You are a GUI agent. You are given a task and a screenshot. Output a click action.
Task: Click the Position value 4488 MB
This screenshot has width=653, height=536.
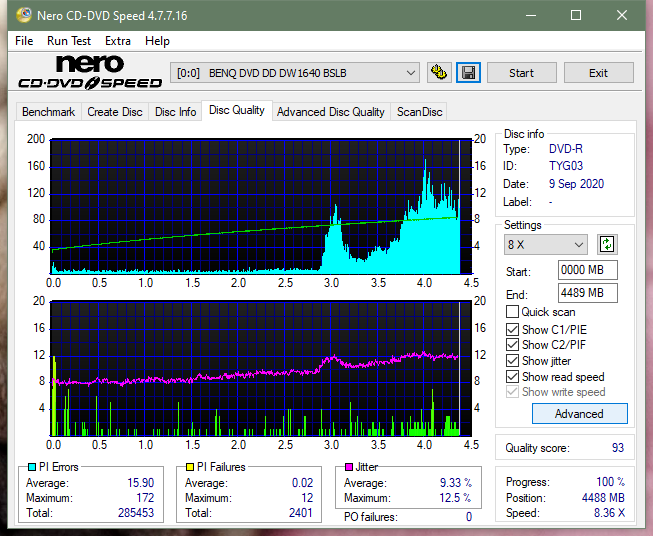pyautogui.click(x=603, y=498)
